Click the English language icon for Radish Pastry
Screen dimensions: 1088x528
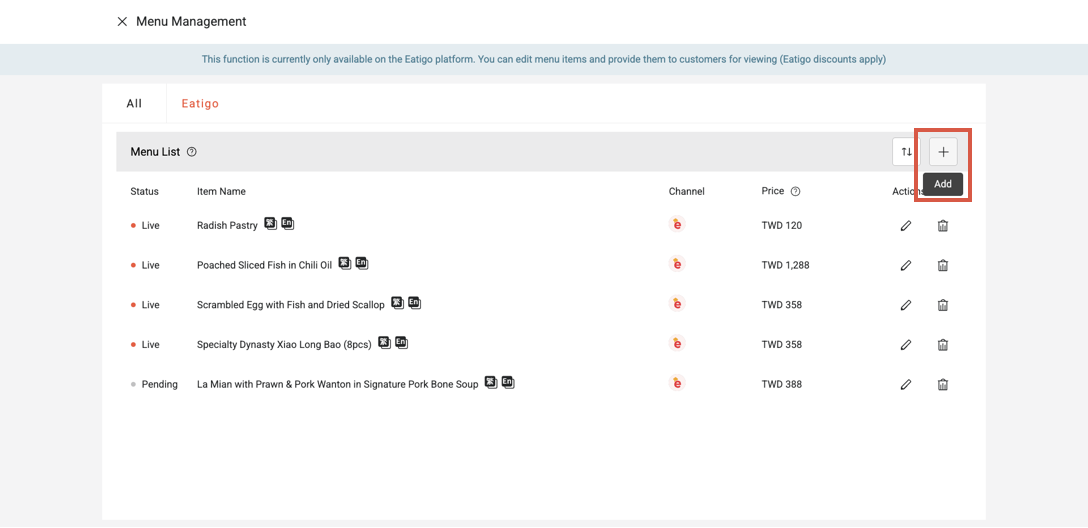[x=287, y=224]
